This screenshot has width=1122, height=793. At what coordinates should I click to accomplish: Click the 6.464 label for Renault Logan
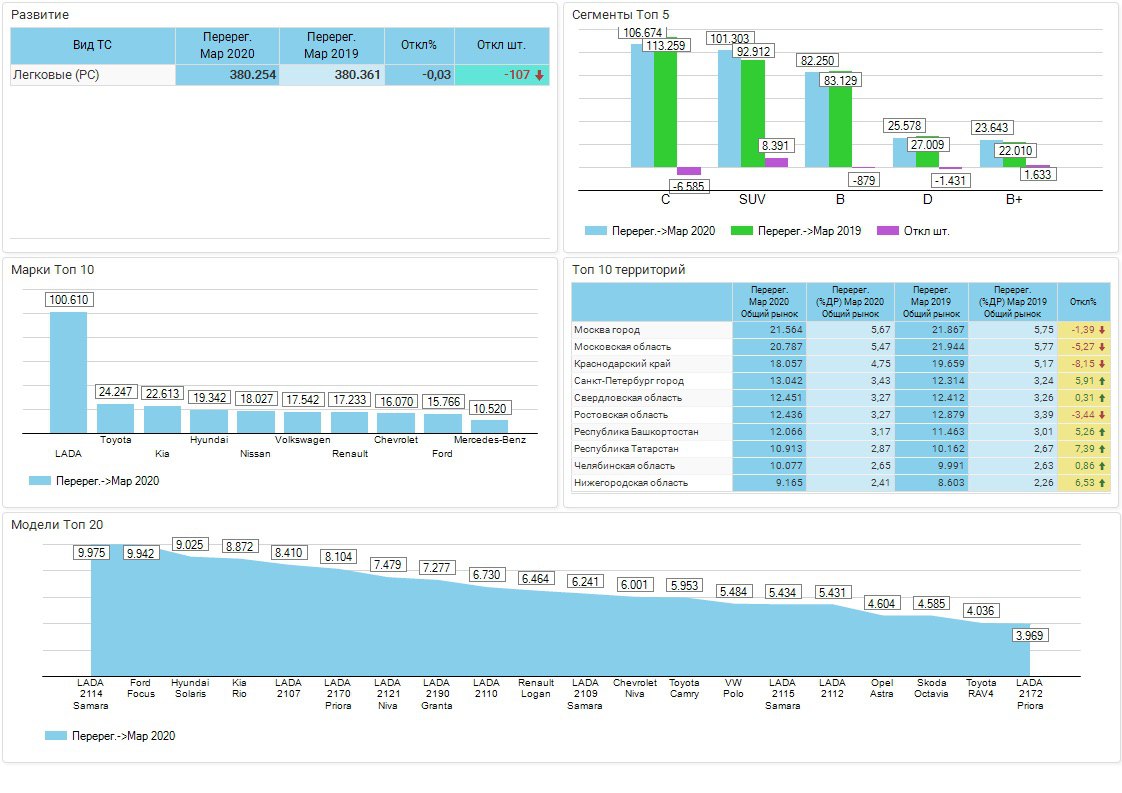(x=535, y=578)
